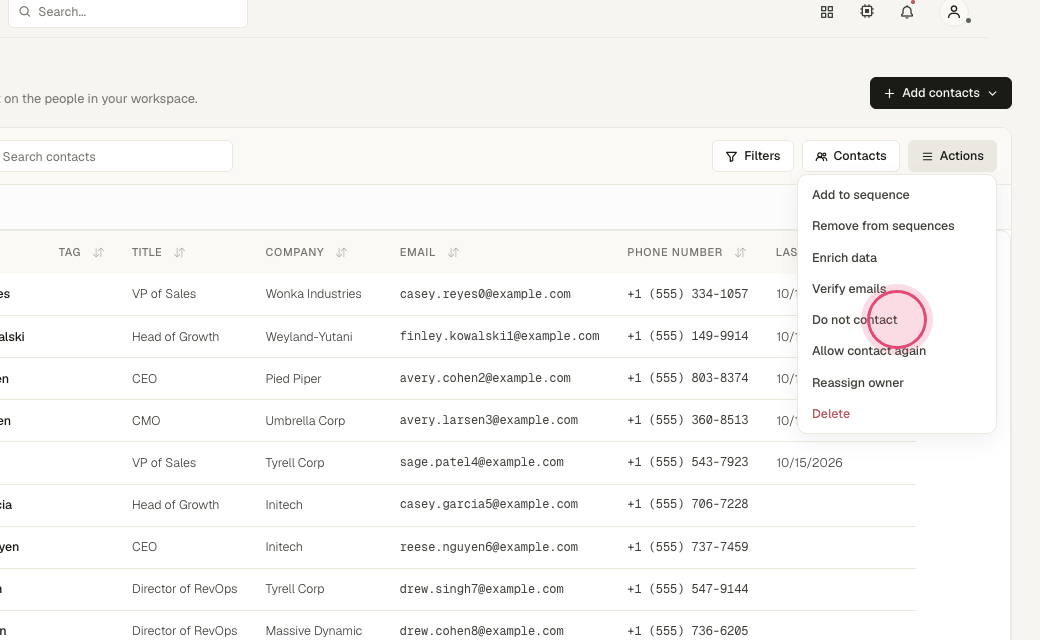Viewport: 1040px width, 640px height.
Task: Click email avery.cohen2@example.com
Action: [x=485, y=378]
